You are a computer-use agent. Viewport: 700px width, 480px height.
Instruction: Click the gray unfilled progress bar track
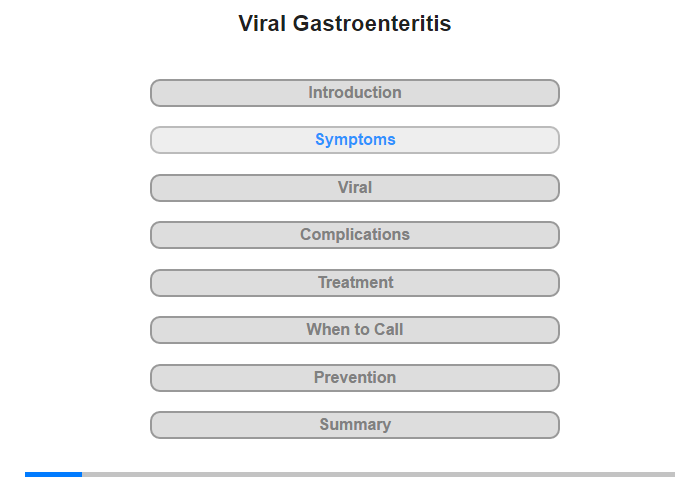pyautogui.click(x=378, y=474)
